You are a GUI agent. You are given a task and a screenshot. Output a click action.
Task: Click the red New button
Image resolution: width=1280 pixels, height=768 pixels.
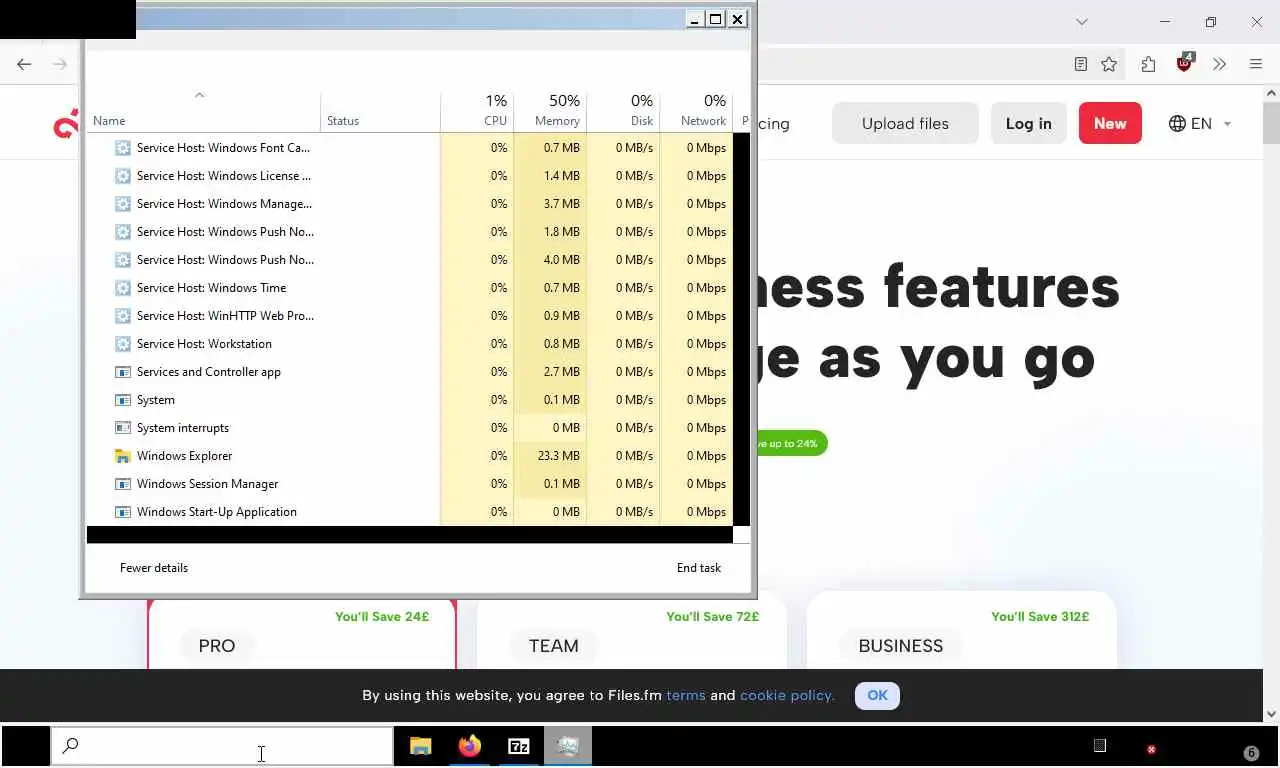[x=1110, y=124]
